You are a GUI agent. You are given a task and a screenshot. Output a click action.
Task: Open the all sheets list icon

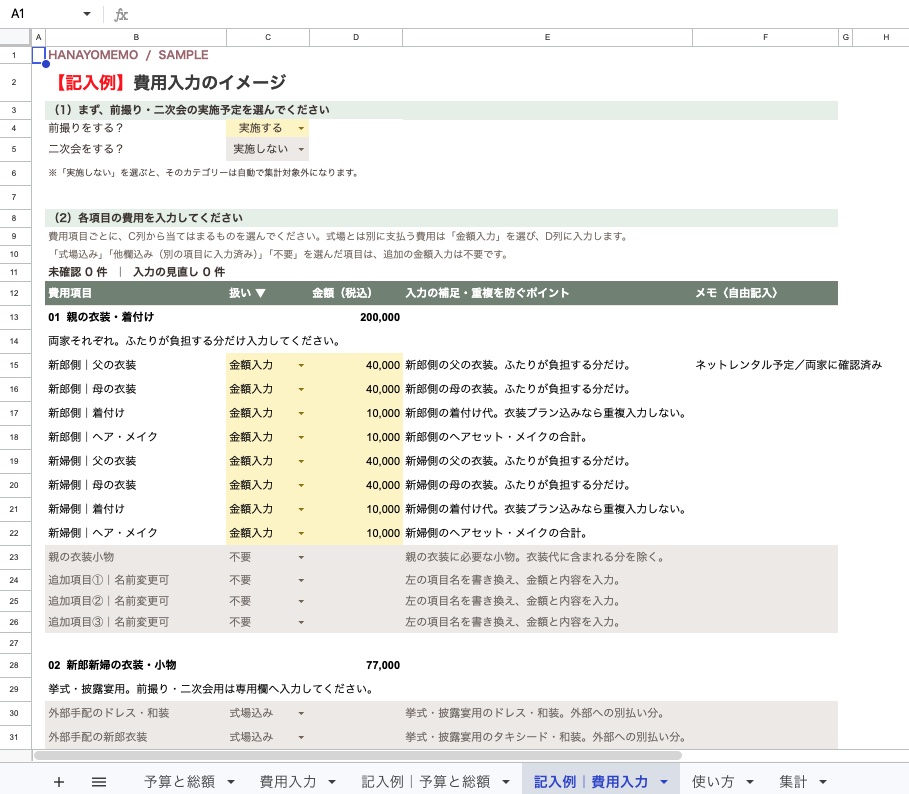pos(99,782)
